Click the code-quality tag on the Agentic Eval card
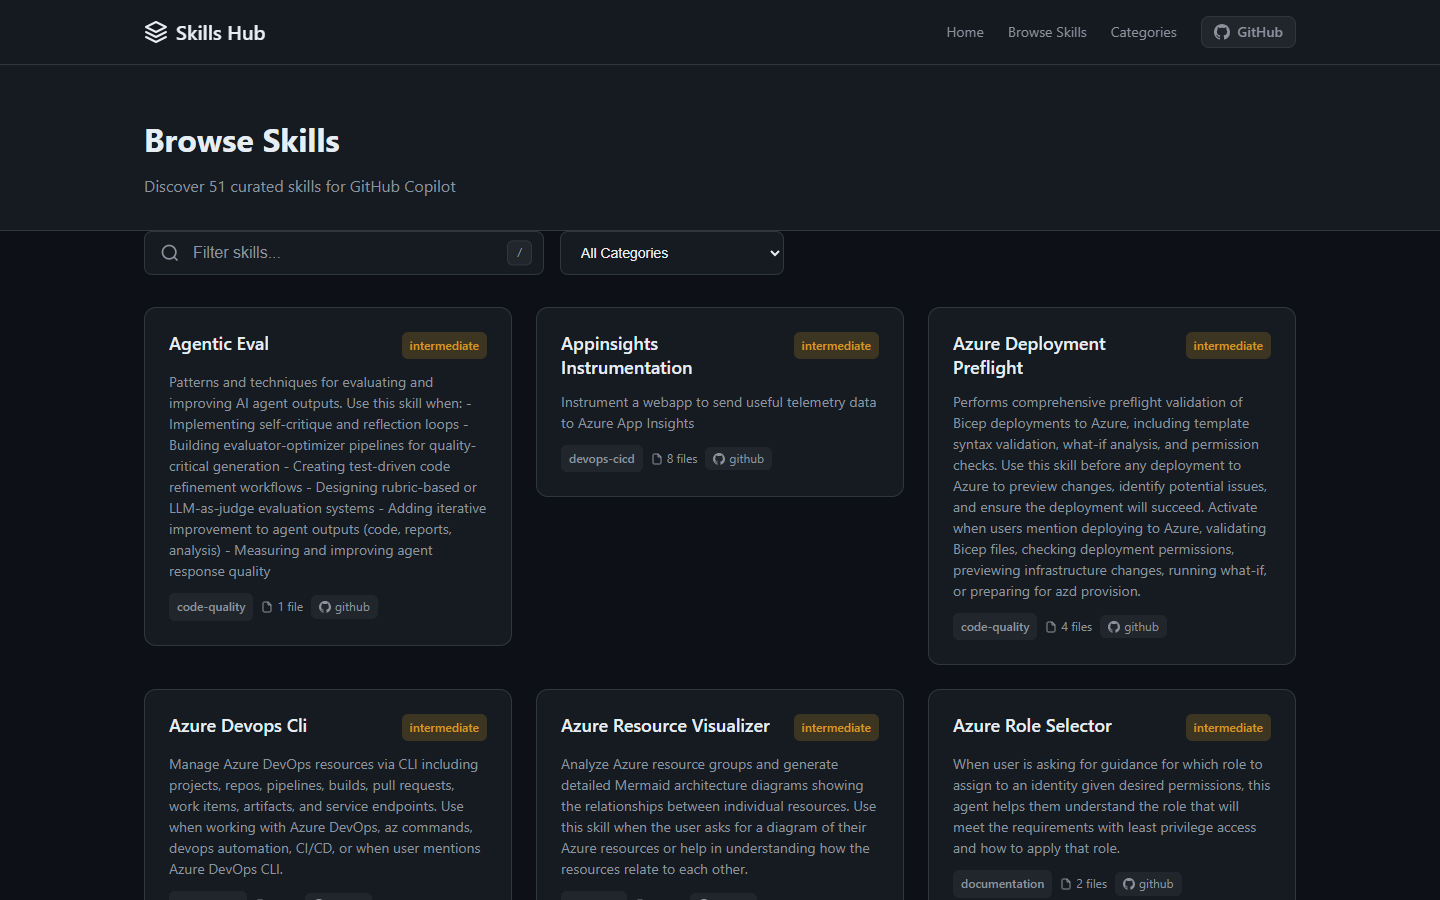The height and width of the screenshot is (900, 1440). 211,607
